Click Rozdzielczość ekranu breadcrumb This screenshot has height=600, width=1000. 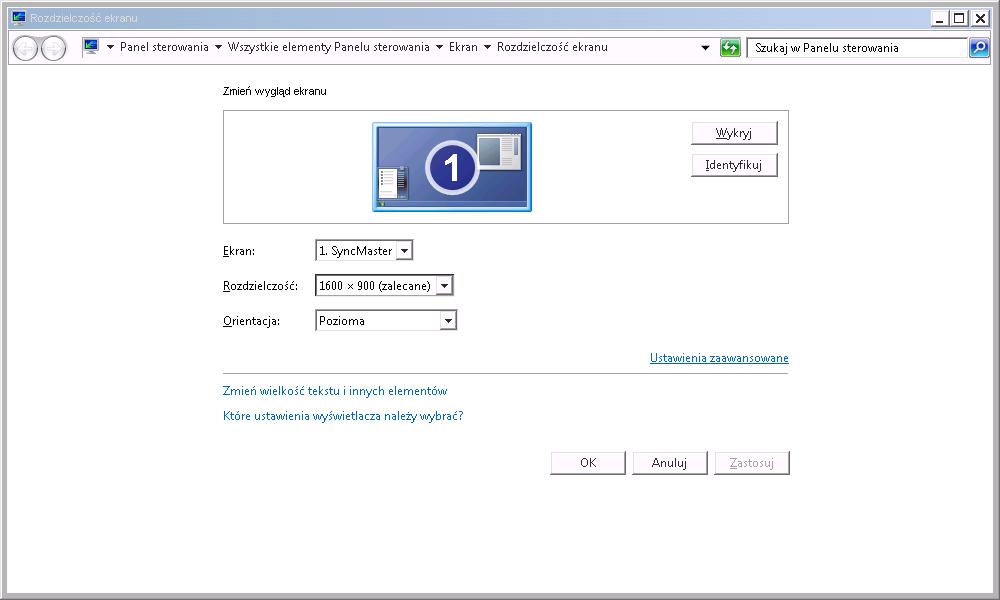point(552,47)
